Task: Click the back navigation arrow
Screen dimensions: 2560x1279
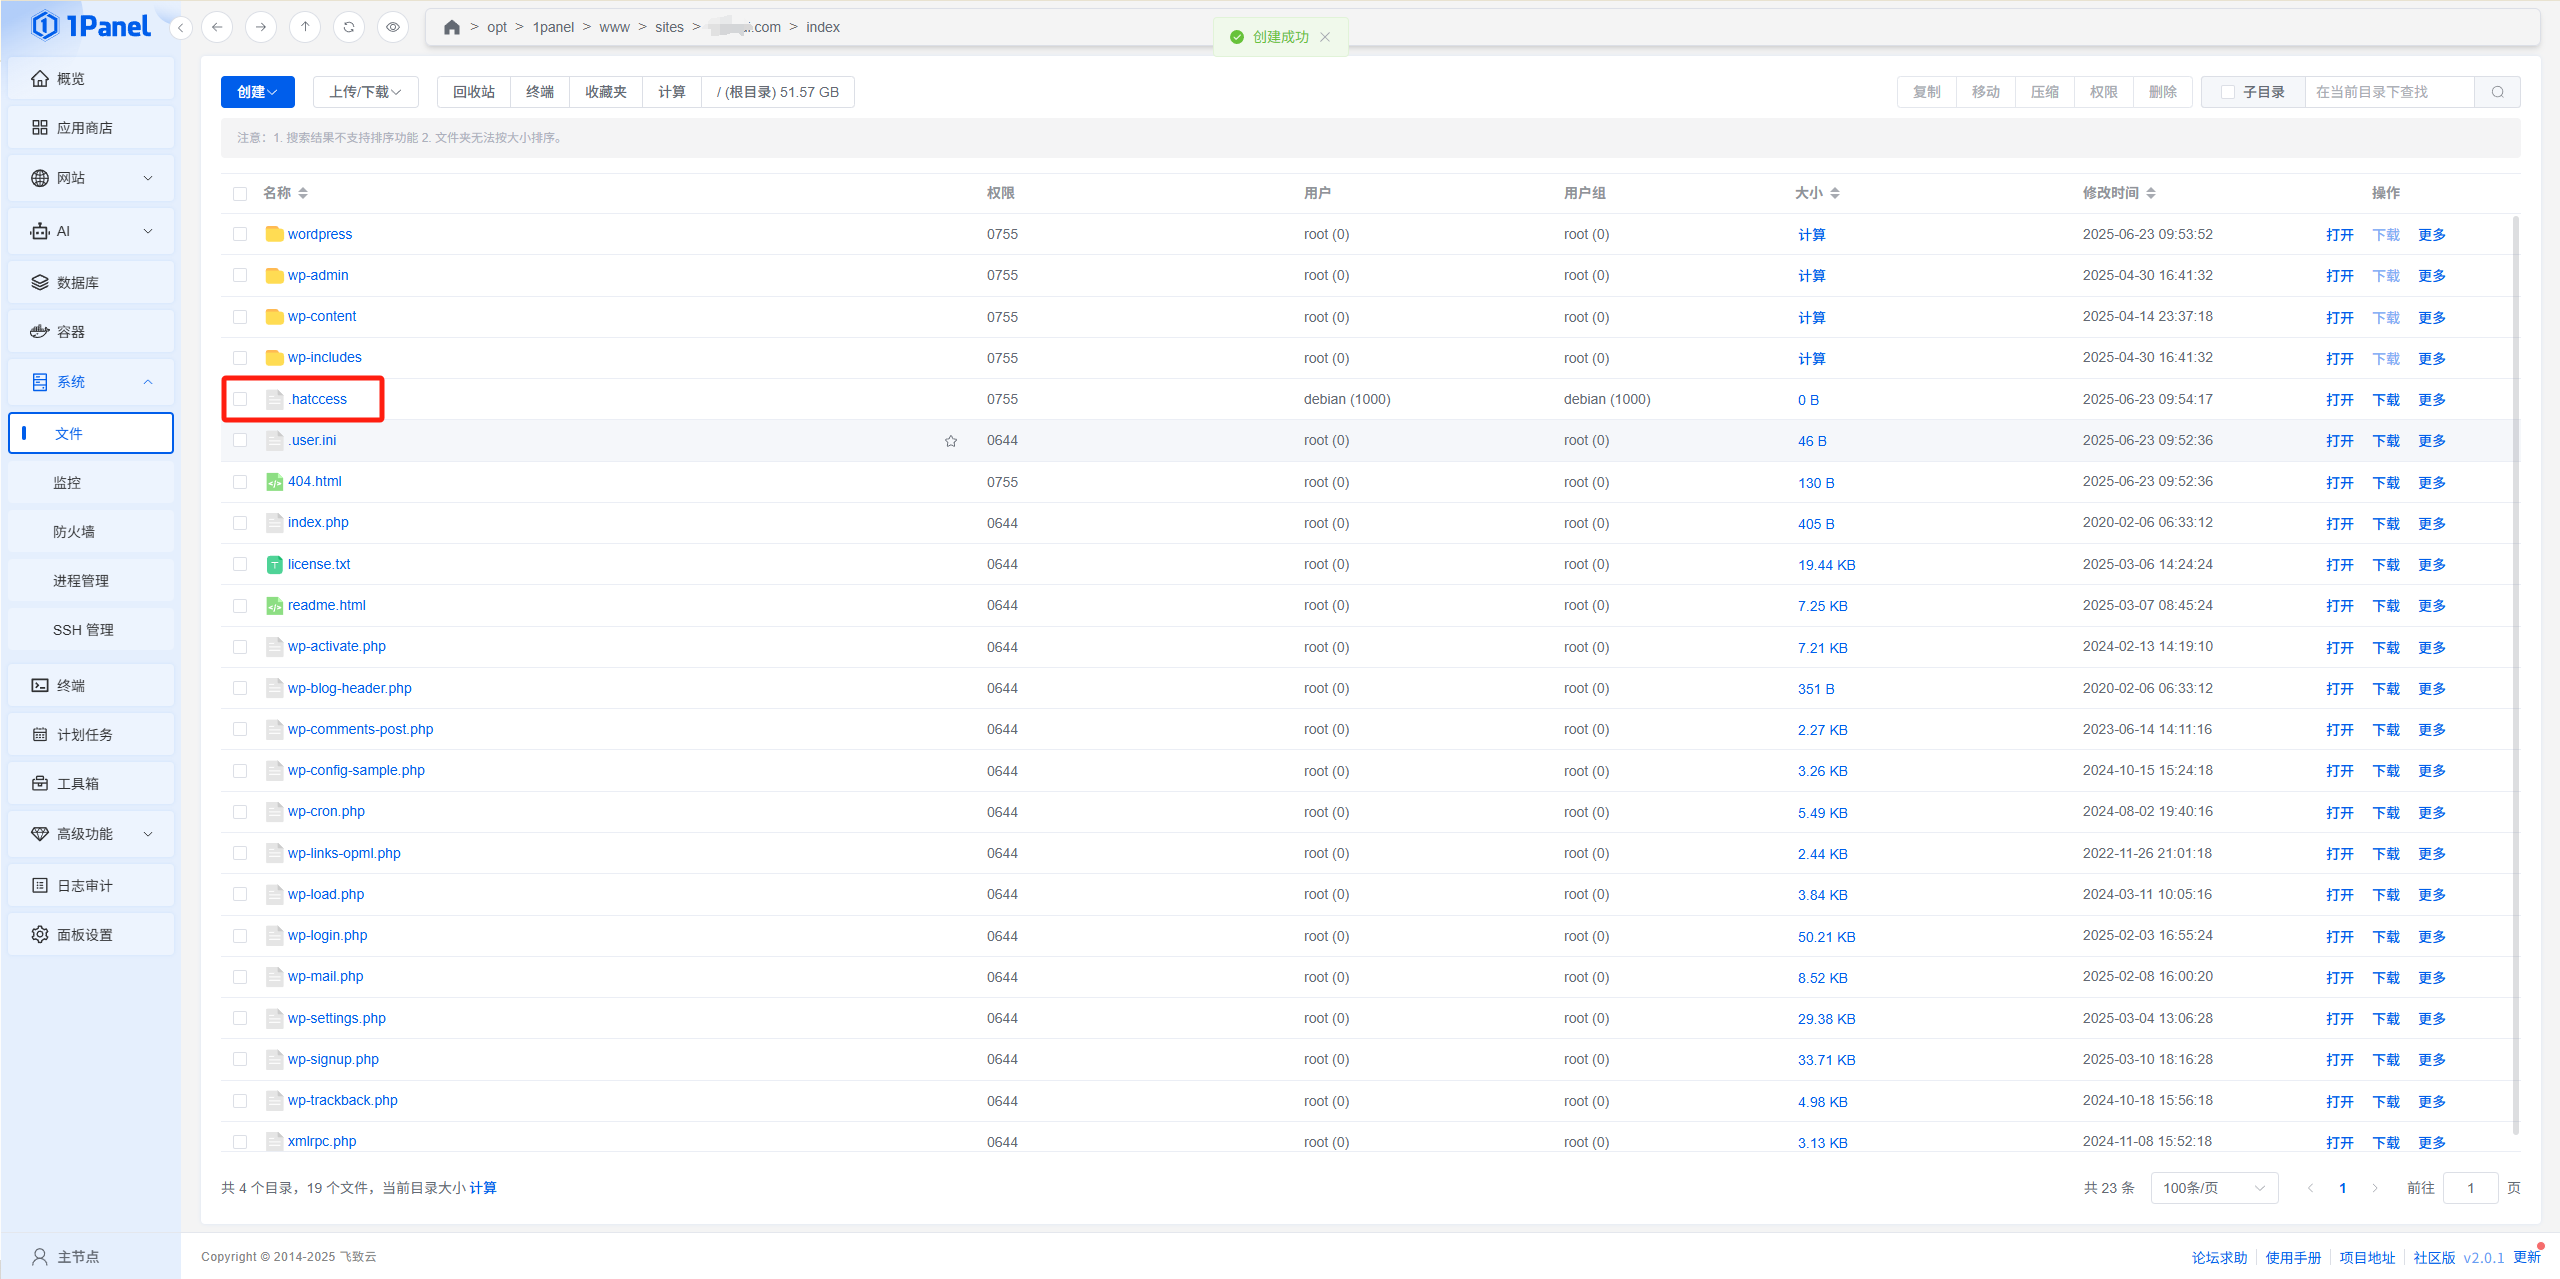Action: [217, 27]
